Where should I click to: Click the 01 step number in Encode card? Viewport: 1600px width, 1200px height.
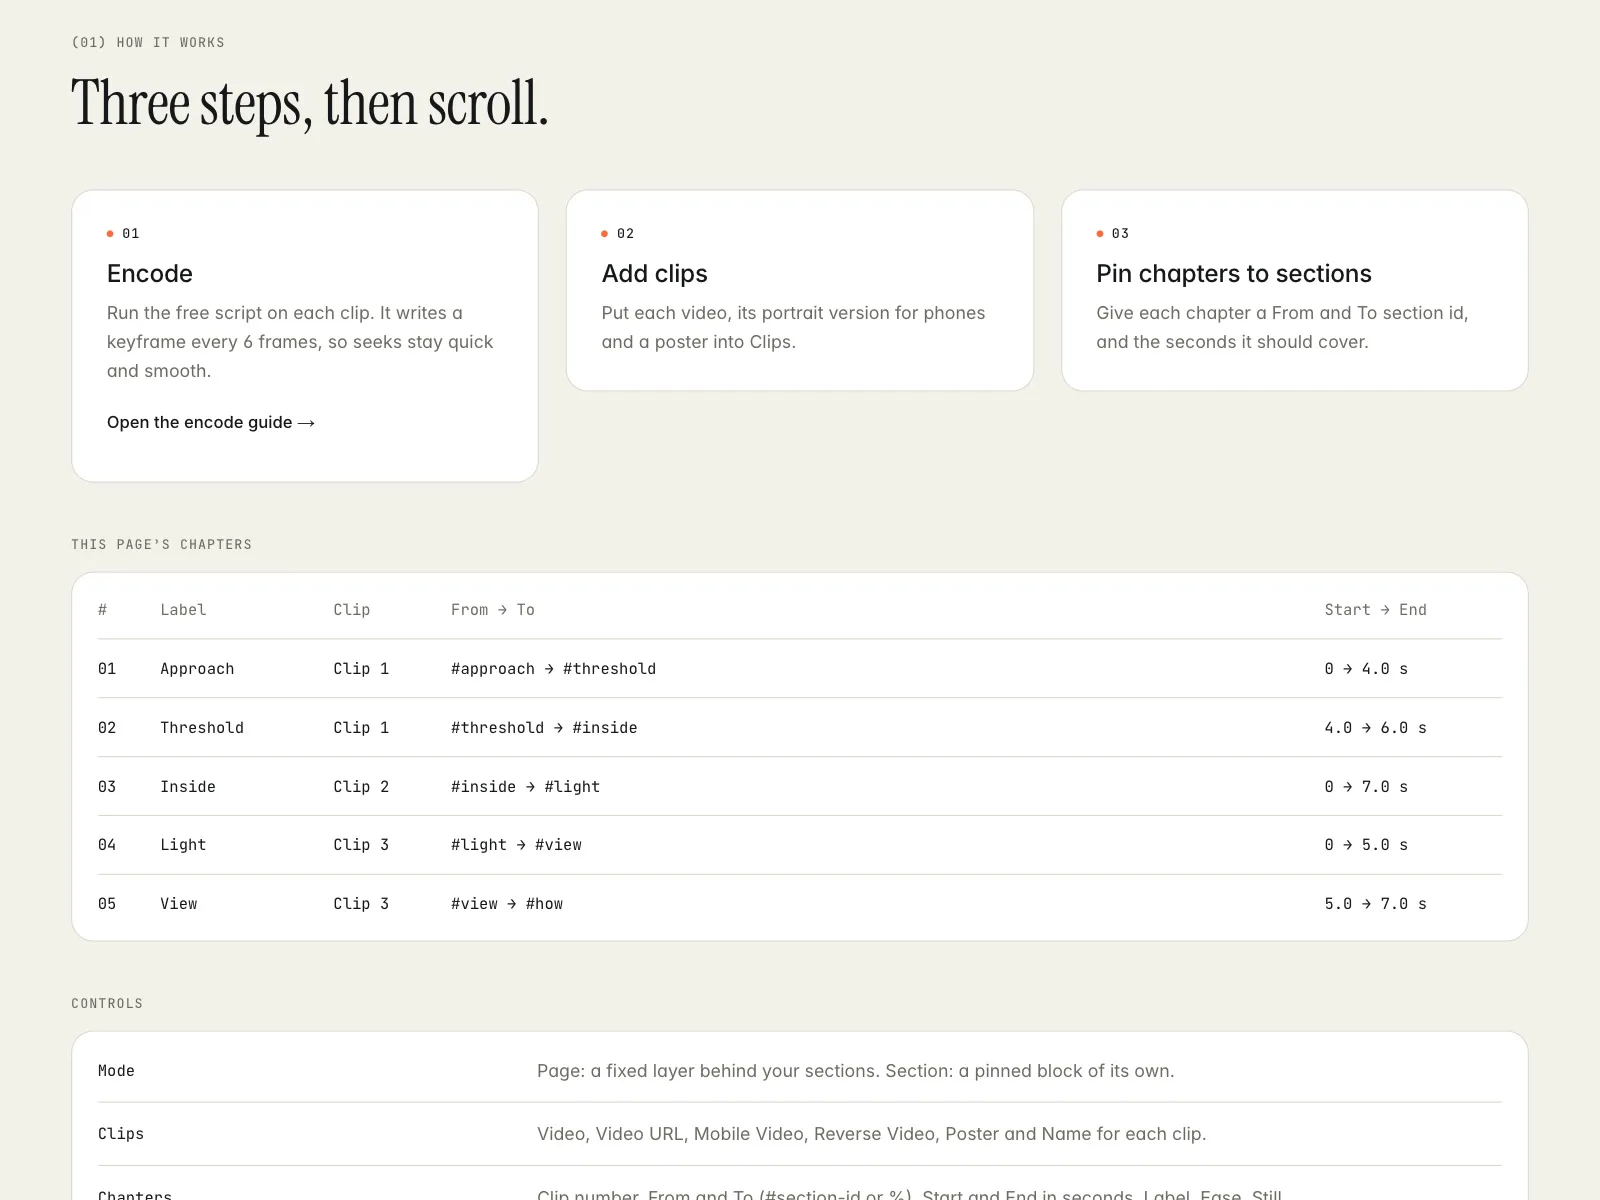pos(130,233)
